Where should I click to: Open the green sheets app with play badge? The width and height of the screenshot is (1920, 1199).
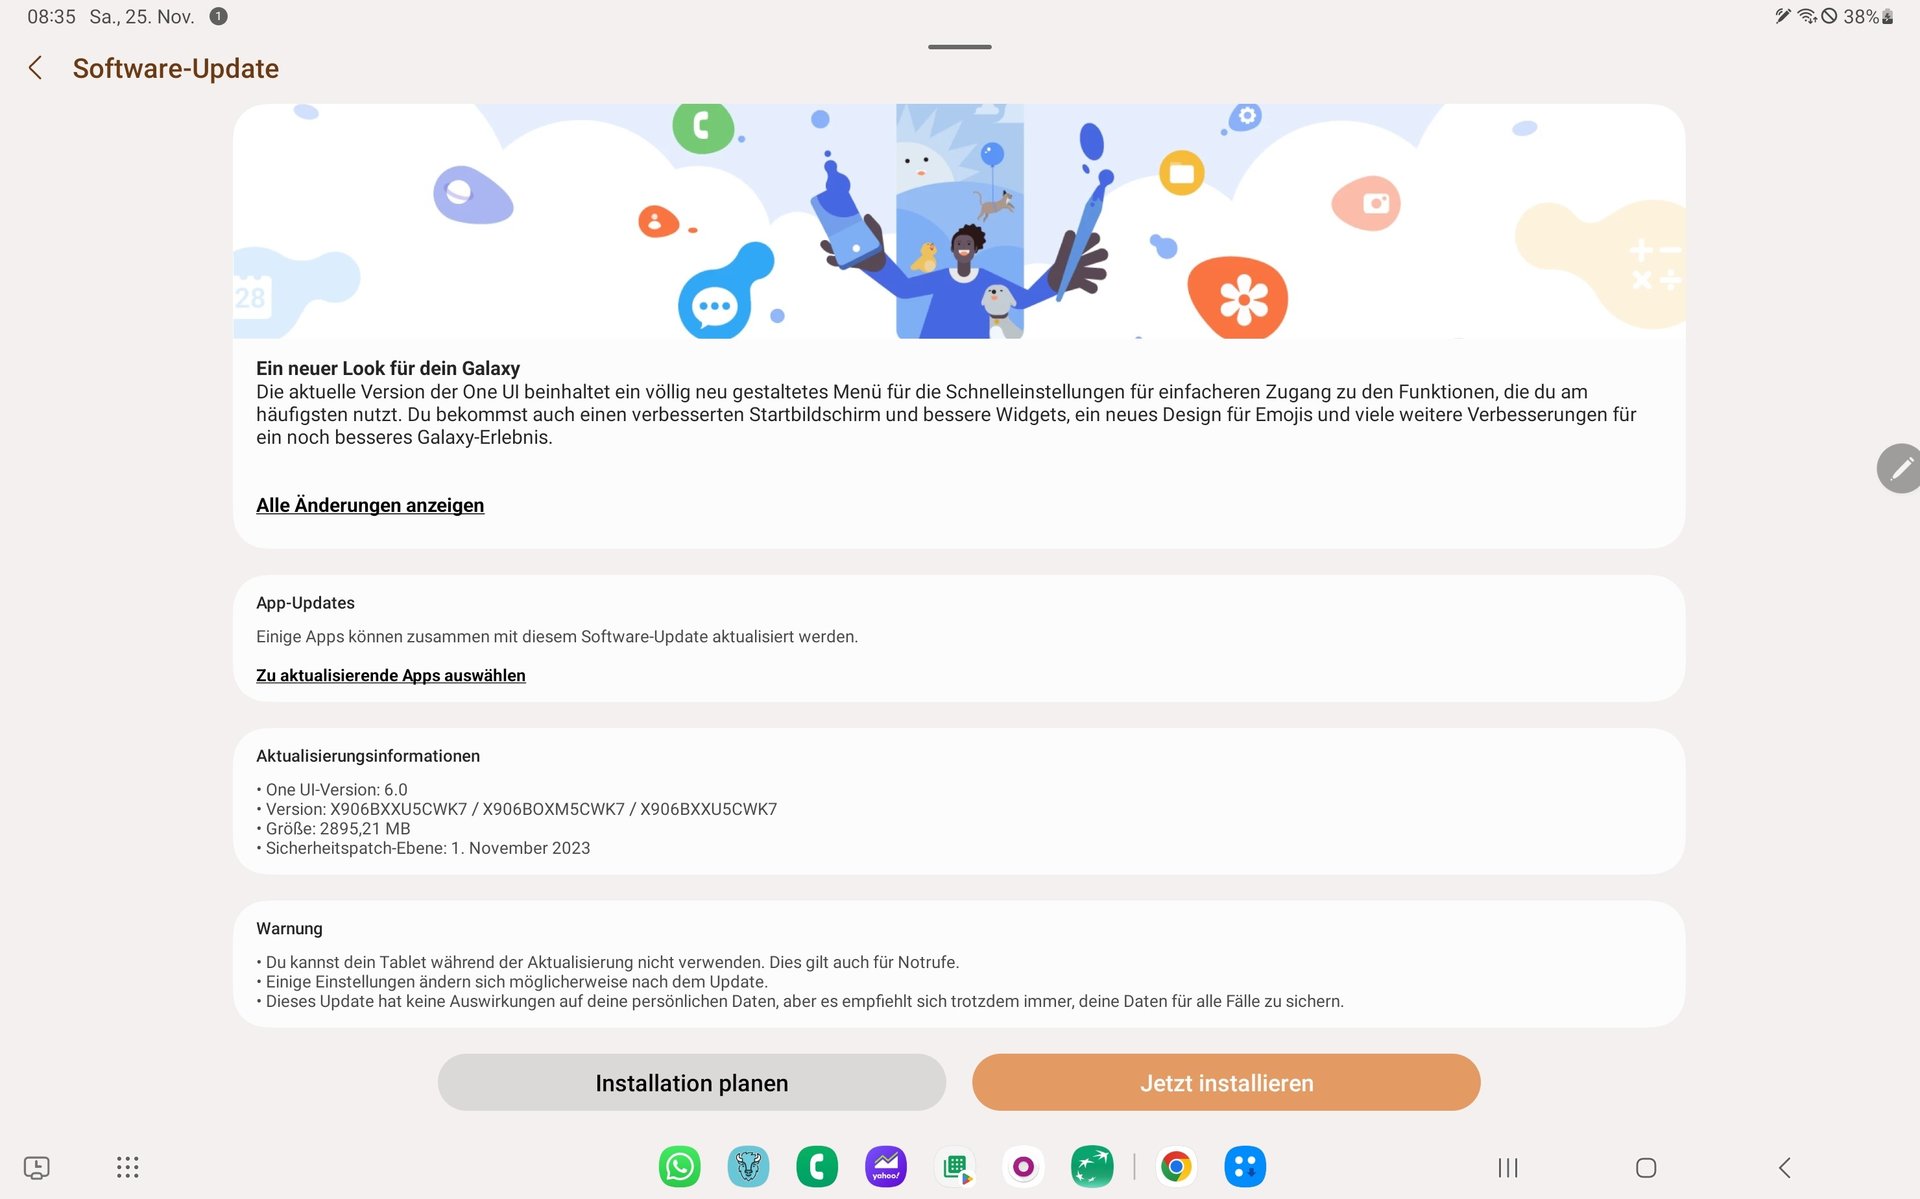955,1166
